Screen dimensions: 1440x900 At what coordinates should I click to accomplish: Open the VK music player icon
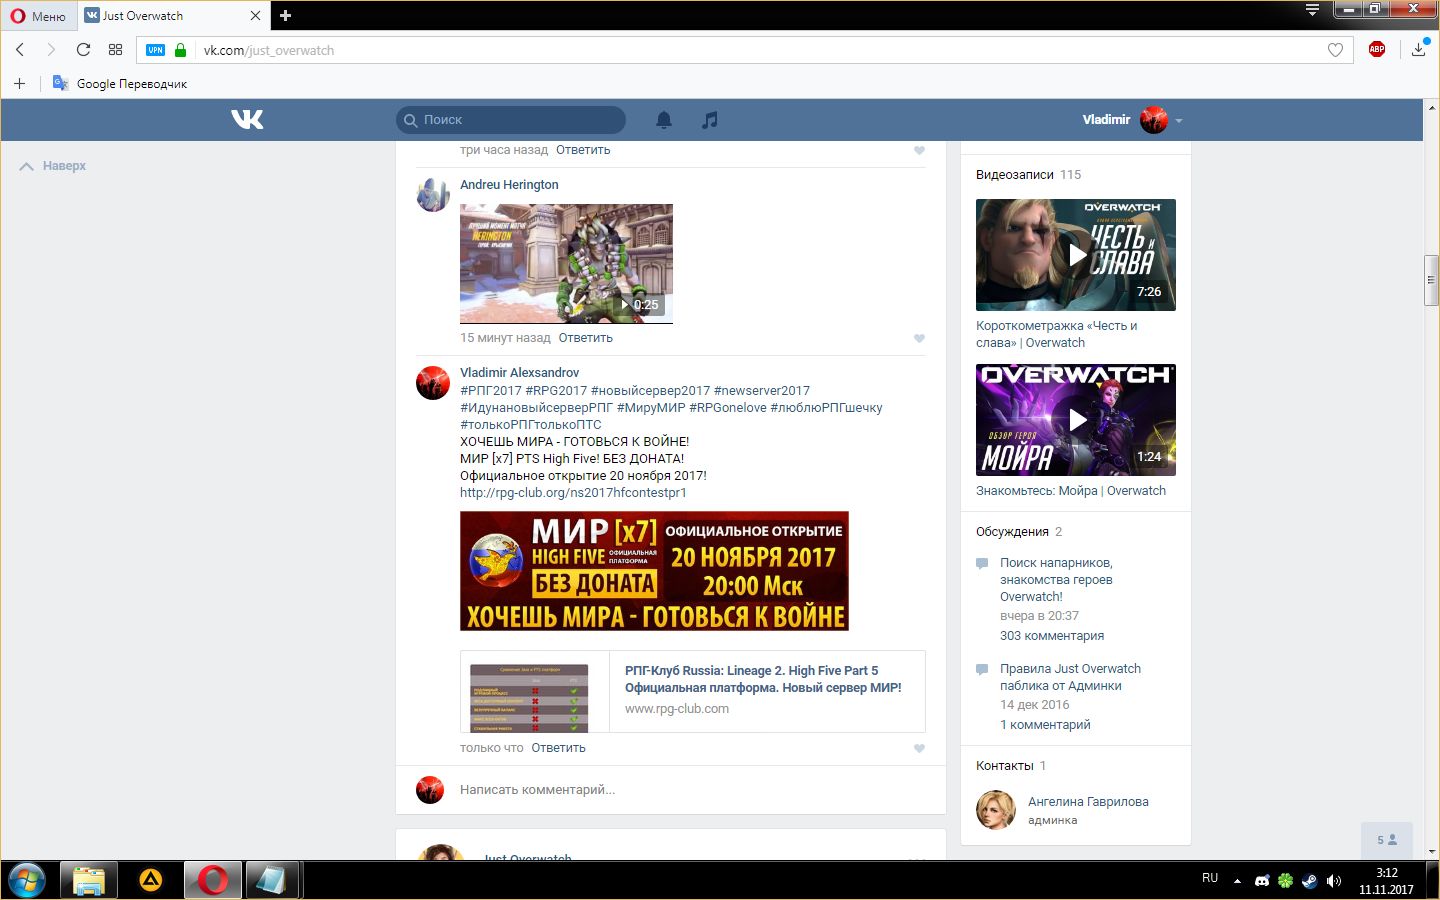709,120
